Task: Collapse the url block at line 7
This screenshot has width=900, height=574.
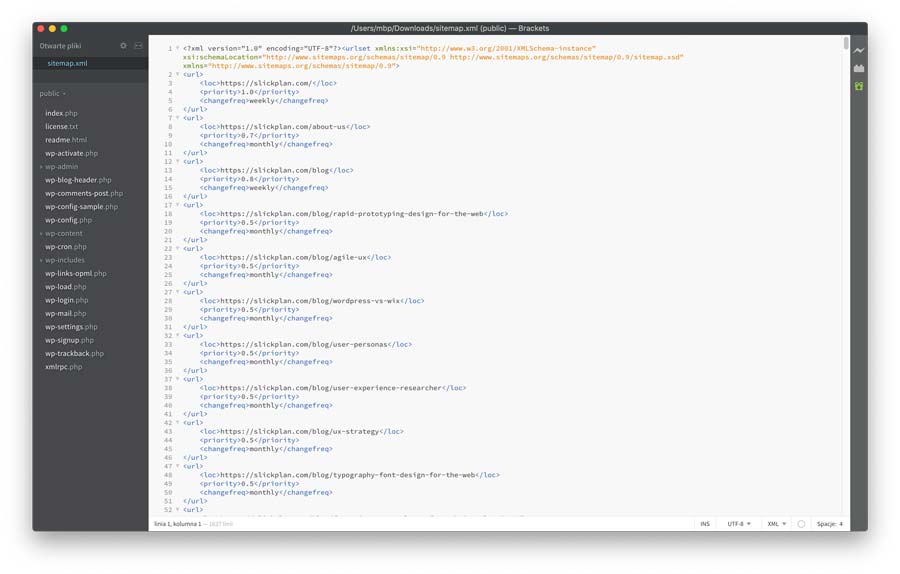Action: tap(178, 118)
